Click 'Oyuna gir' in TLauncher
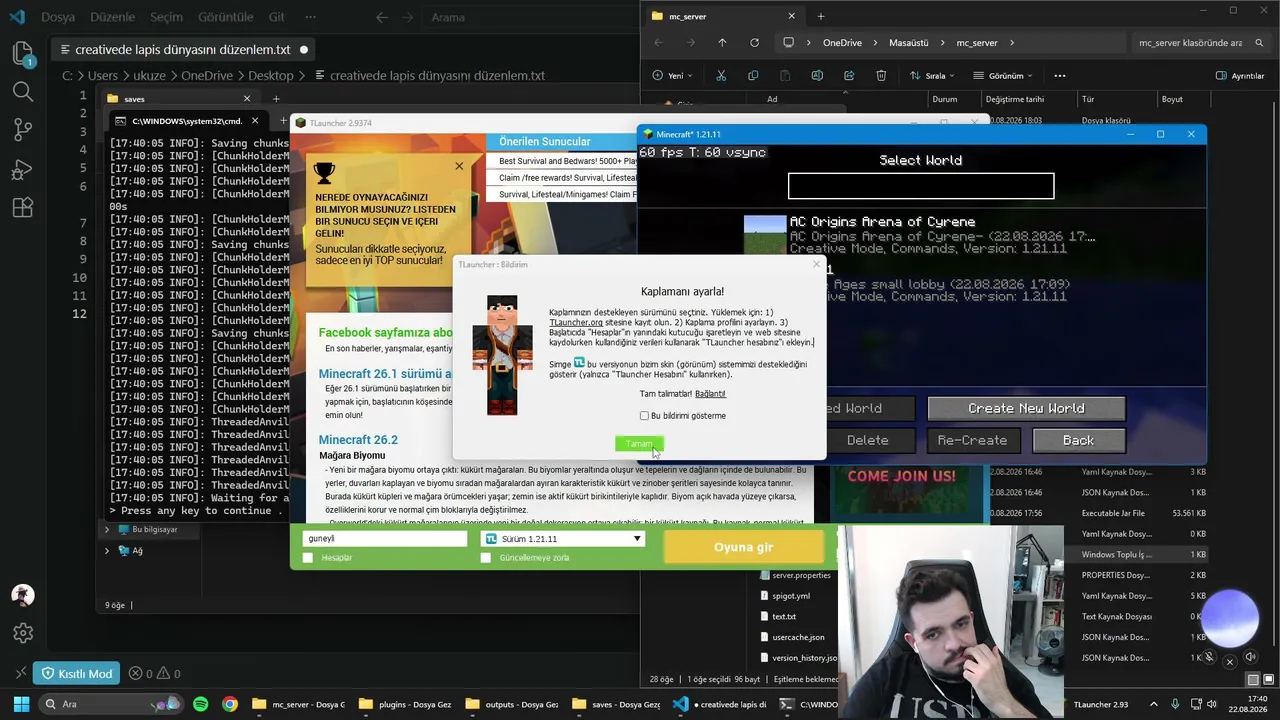 point(743,547)
